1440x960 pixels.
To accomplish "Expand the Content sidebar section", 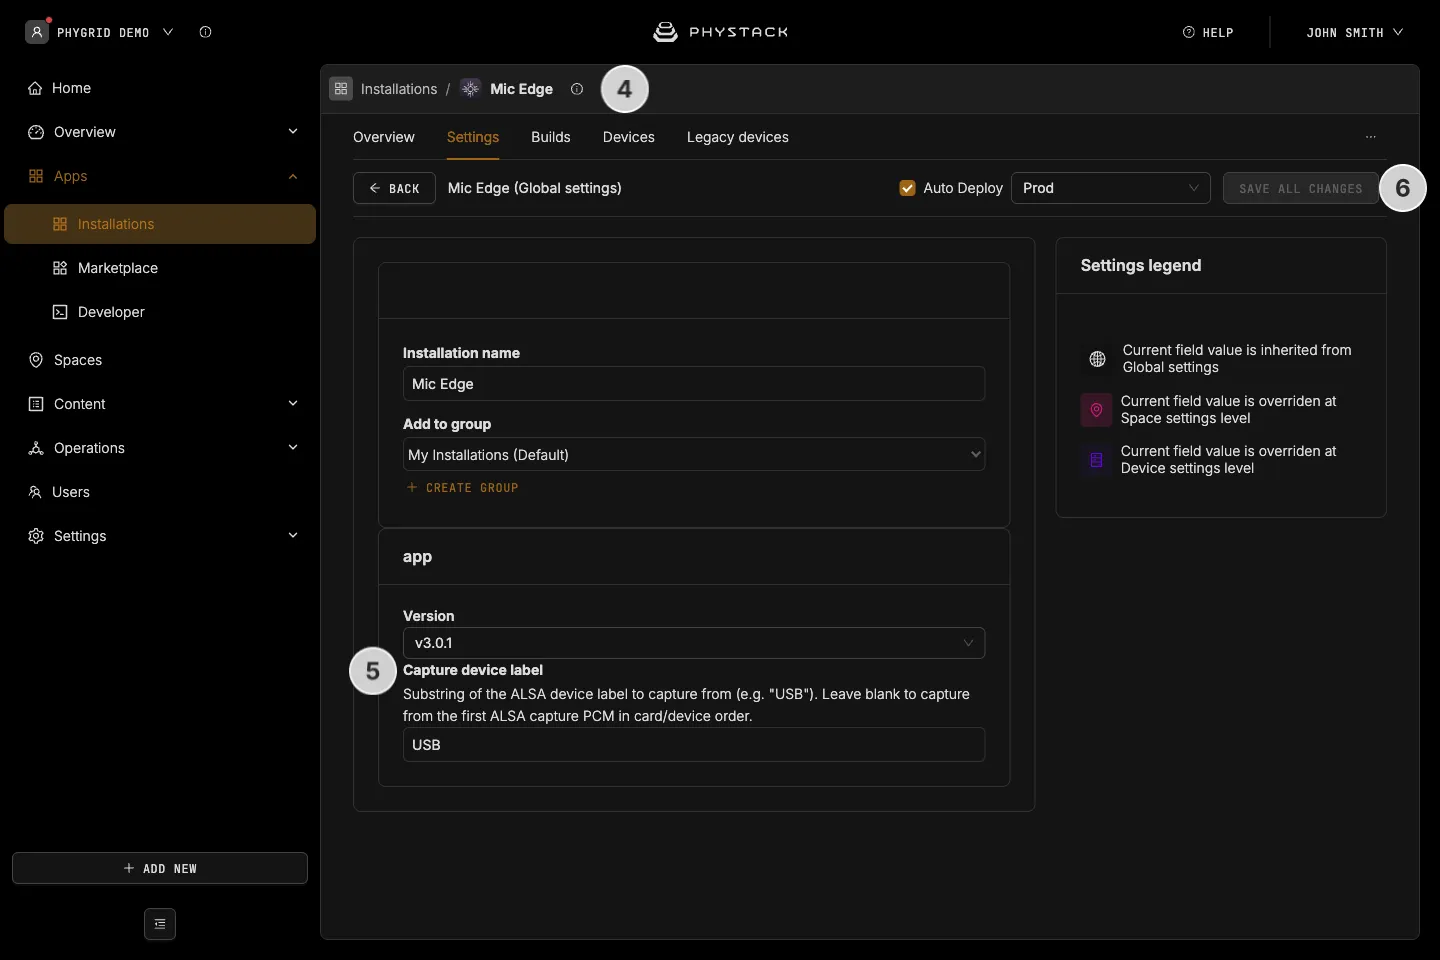I will coord(293,404).
